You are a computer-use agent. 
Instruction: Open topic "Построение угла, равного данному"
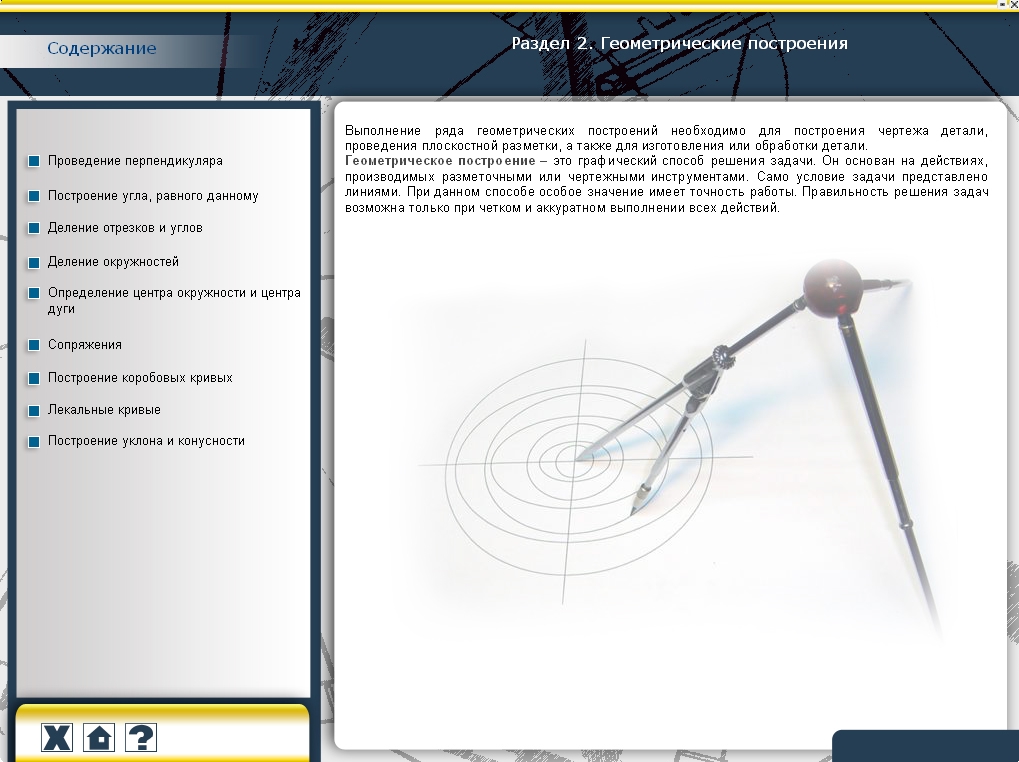click(x=153, y=196)
